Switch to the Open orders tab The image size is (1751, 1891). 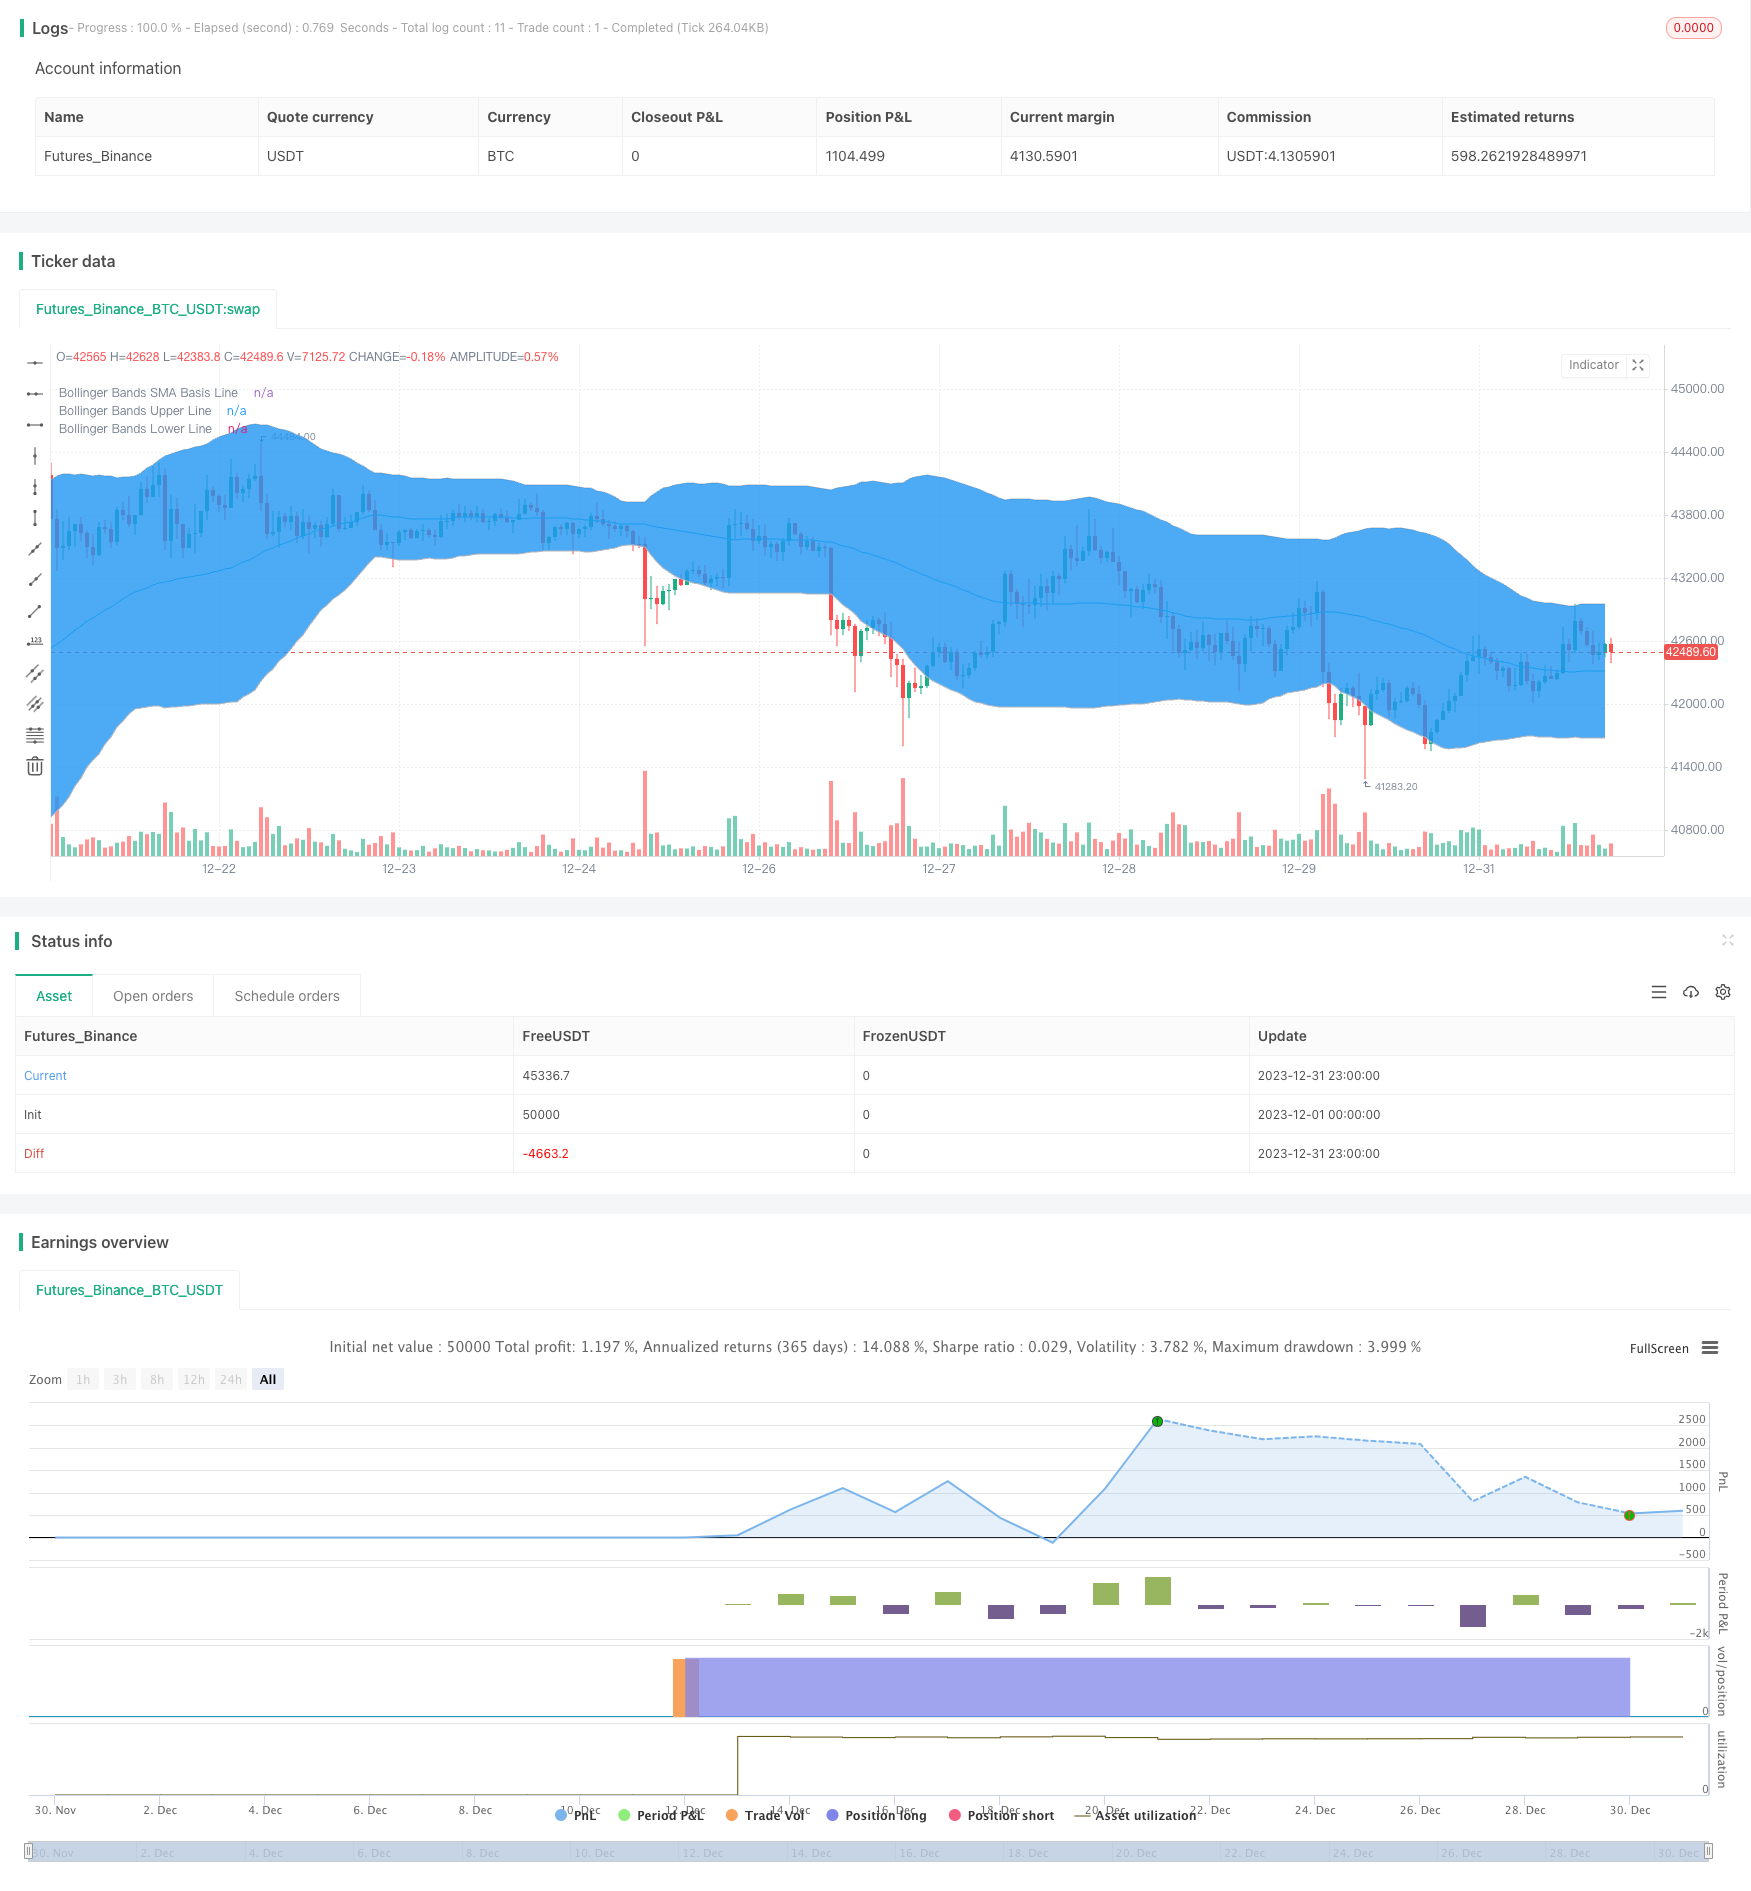click(x=153, y=996)
